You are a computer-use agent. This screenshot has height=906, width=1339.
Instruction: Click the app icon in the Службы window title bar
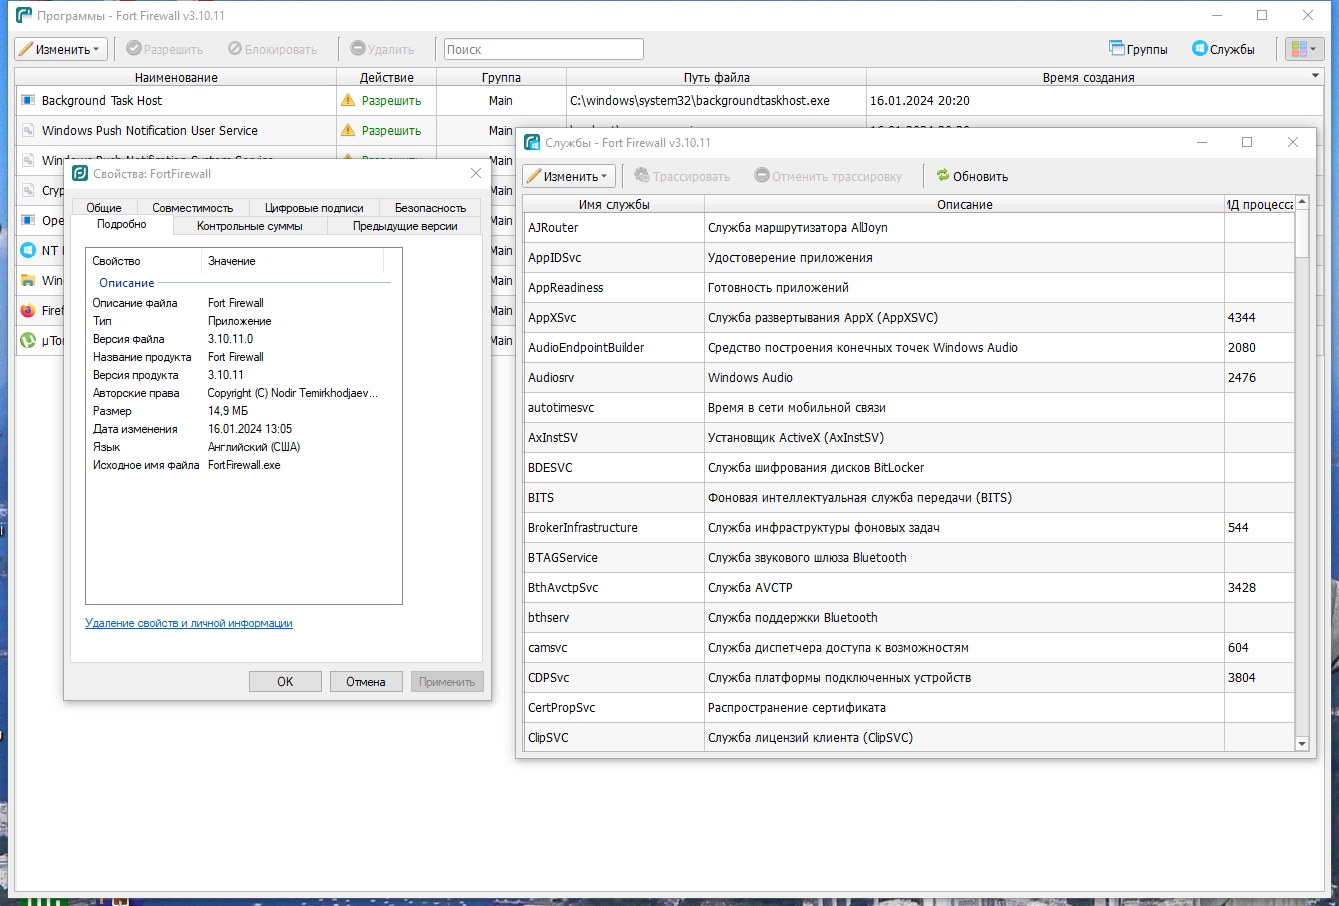tap(533, 143)
